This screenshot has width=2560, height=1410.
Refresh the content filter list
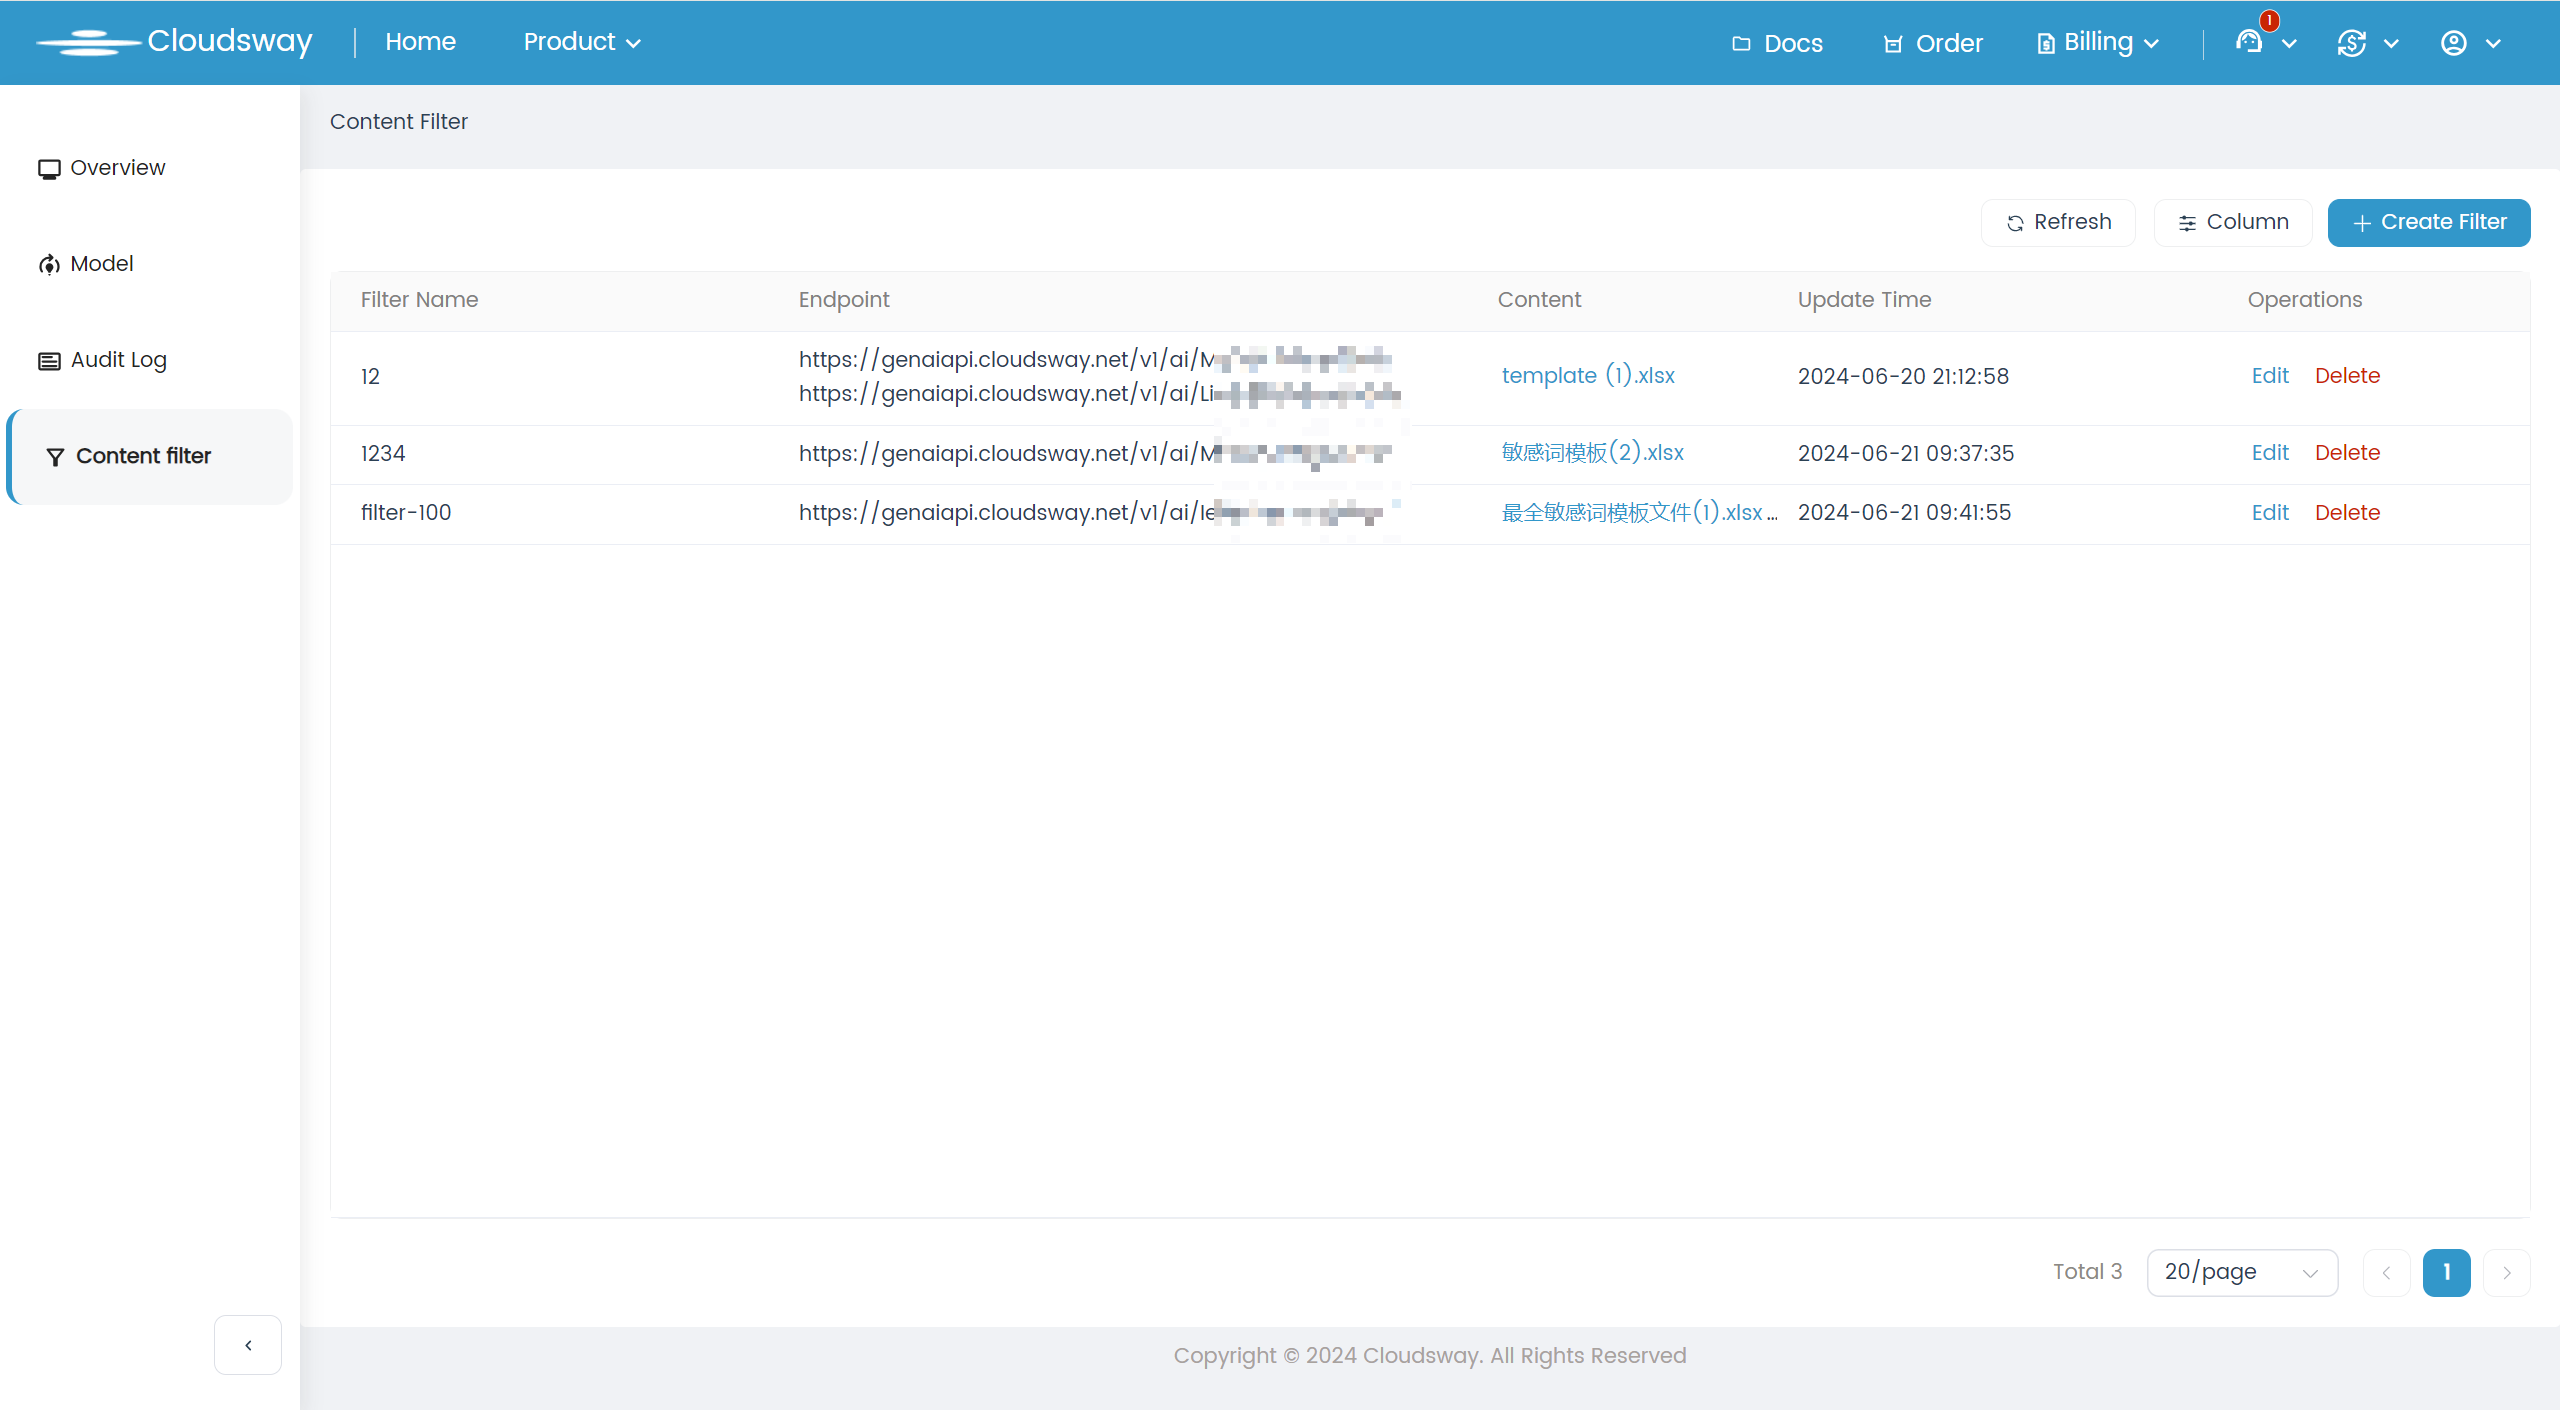[2058, 222]
